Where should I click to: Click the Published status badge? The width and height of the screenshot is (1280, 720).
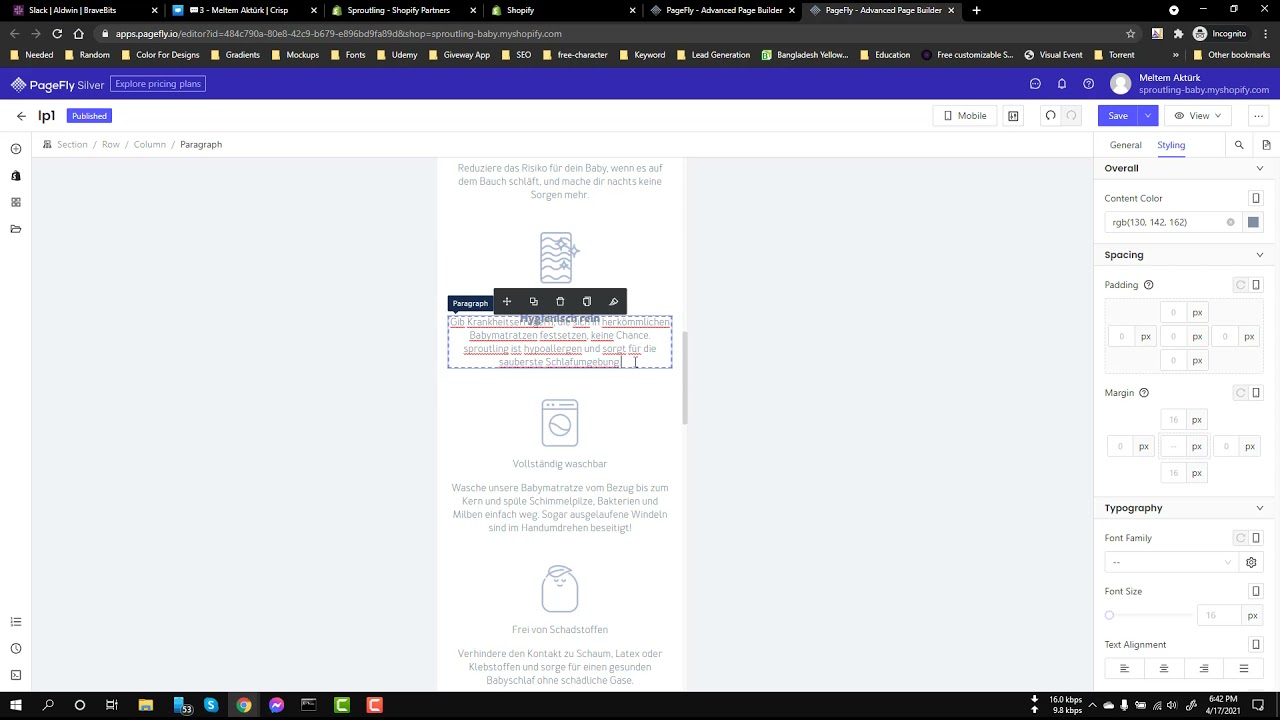89,116
